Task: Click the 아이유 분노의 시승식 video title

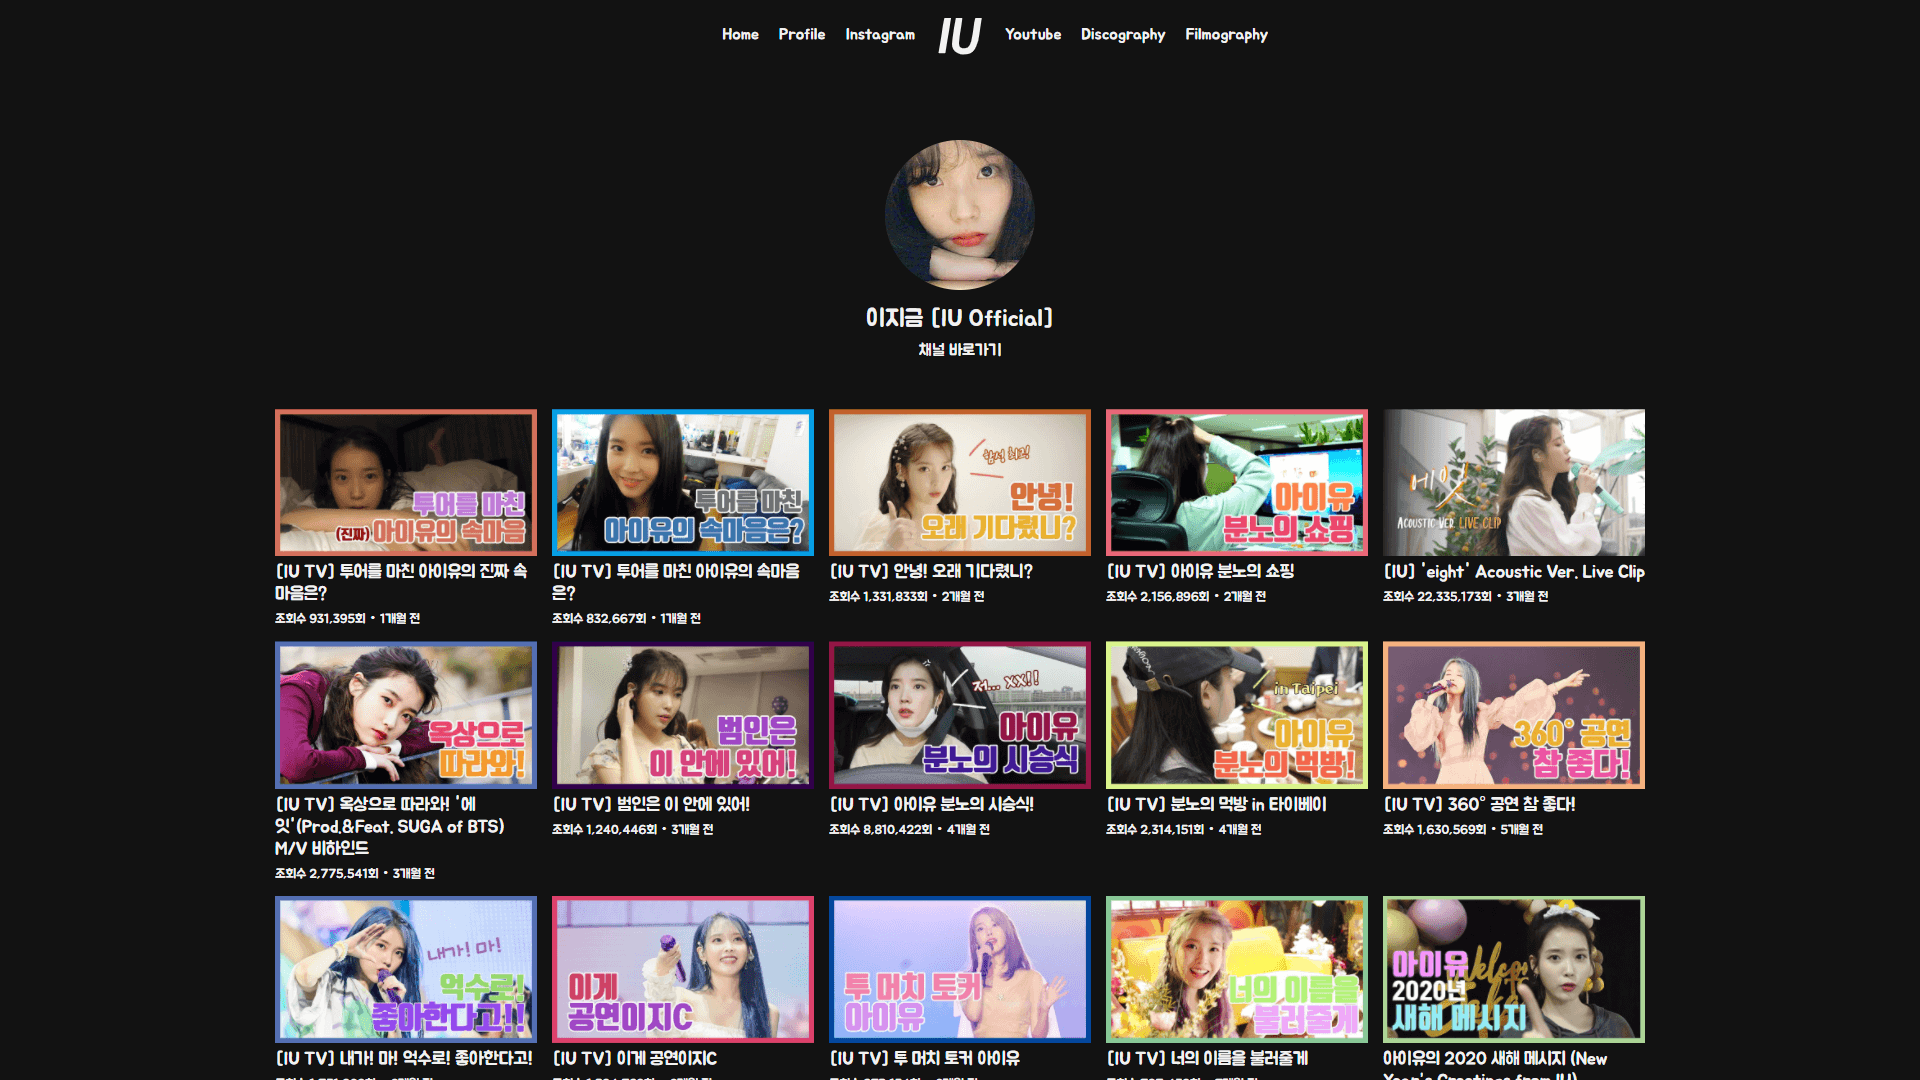Action: point(931,804)
